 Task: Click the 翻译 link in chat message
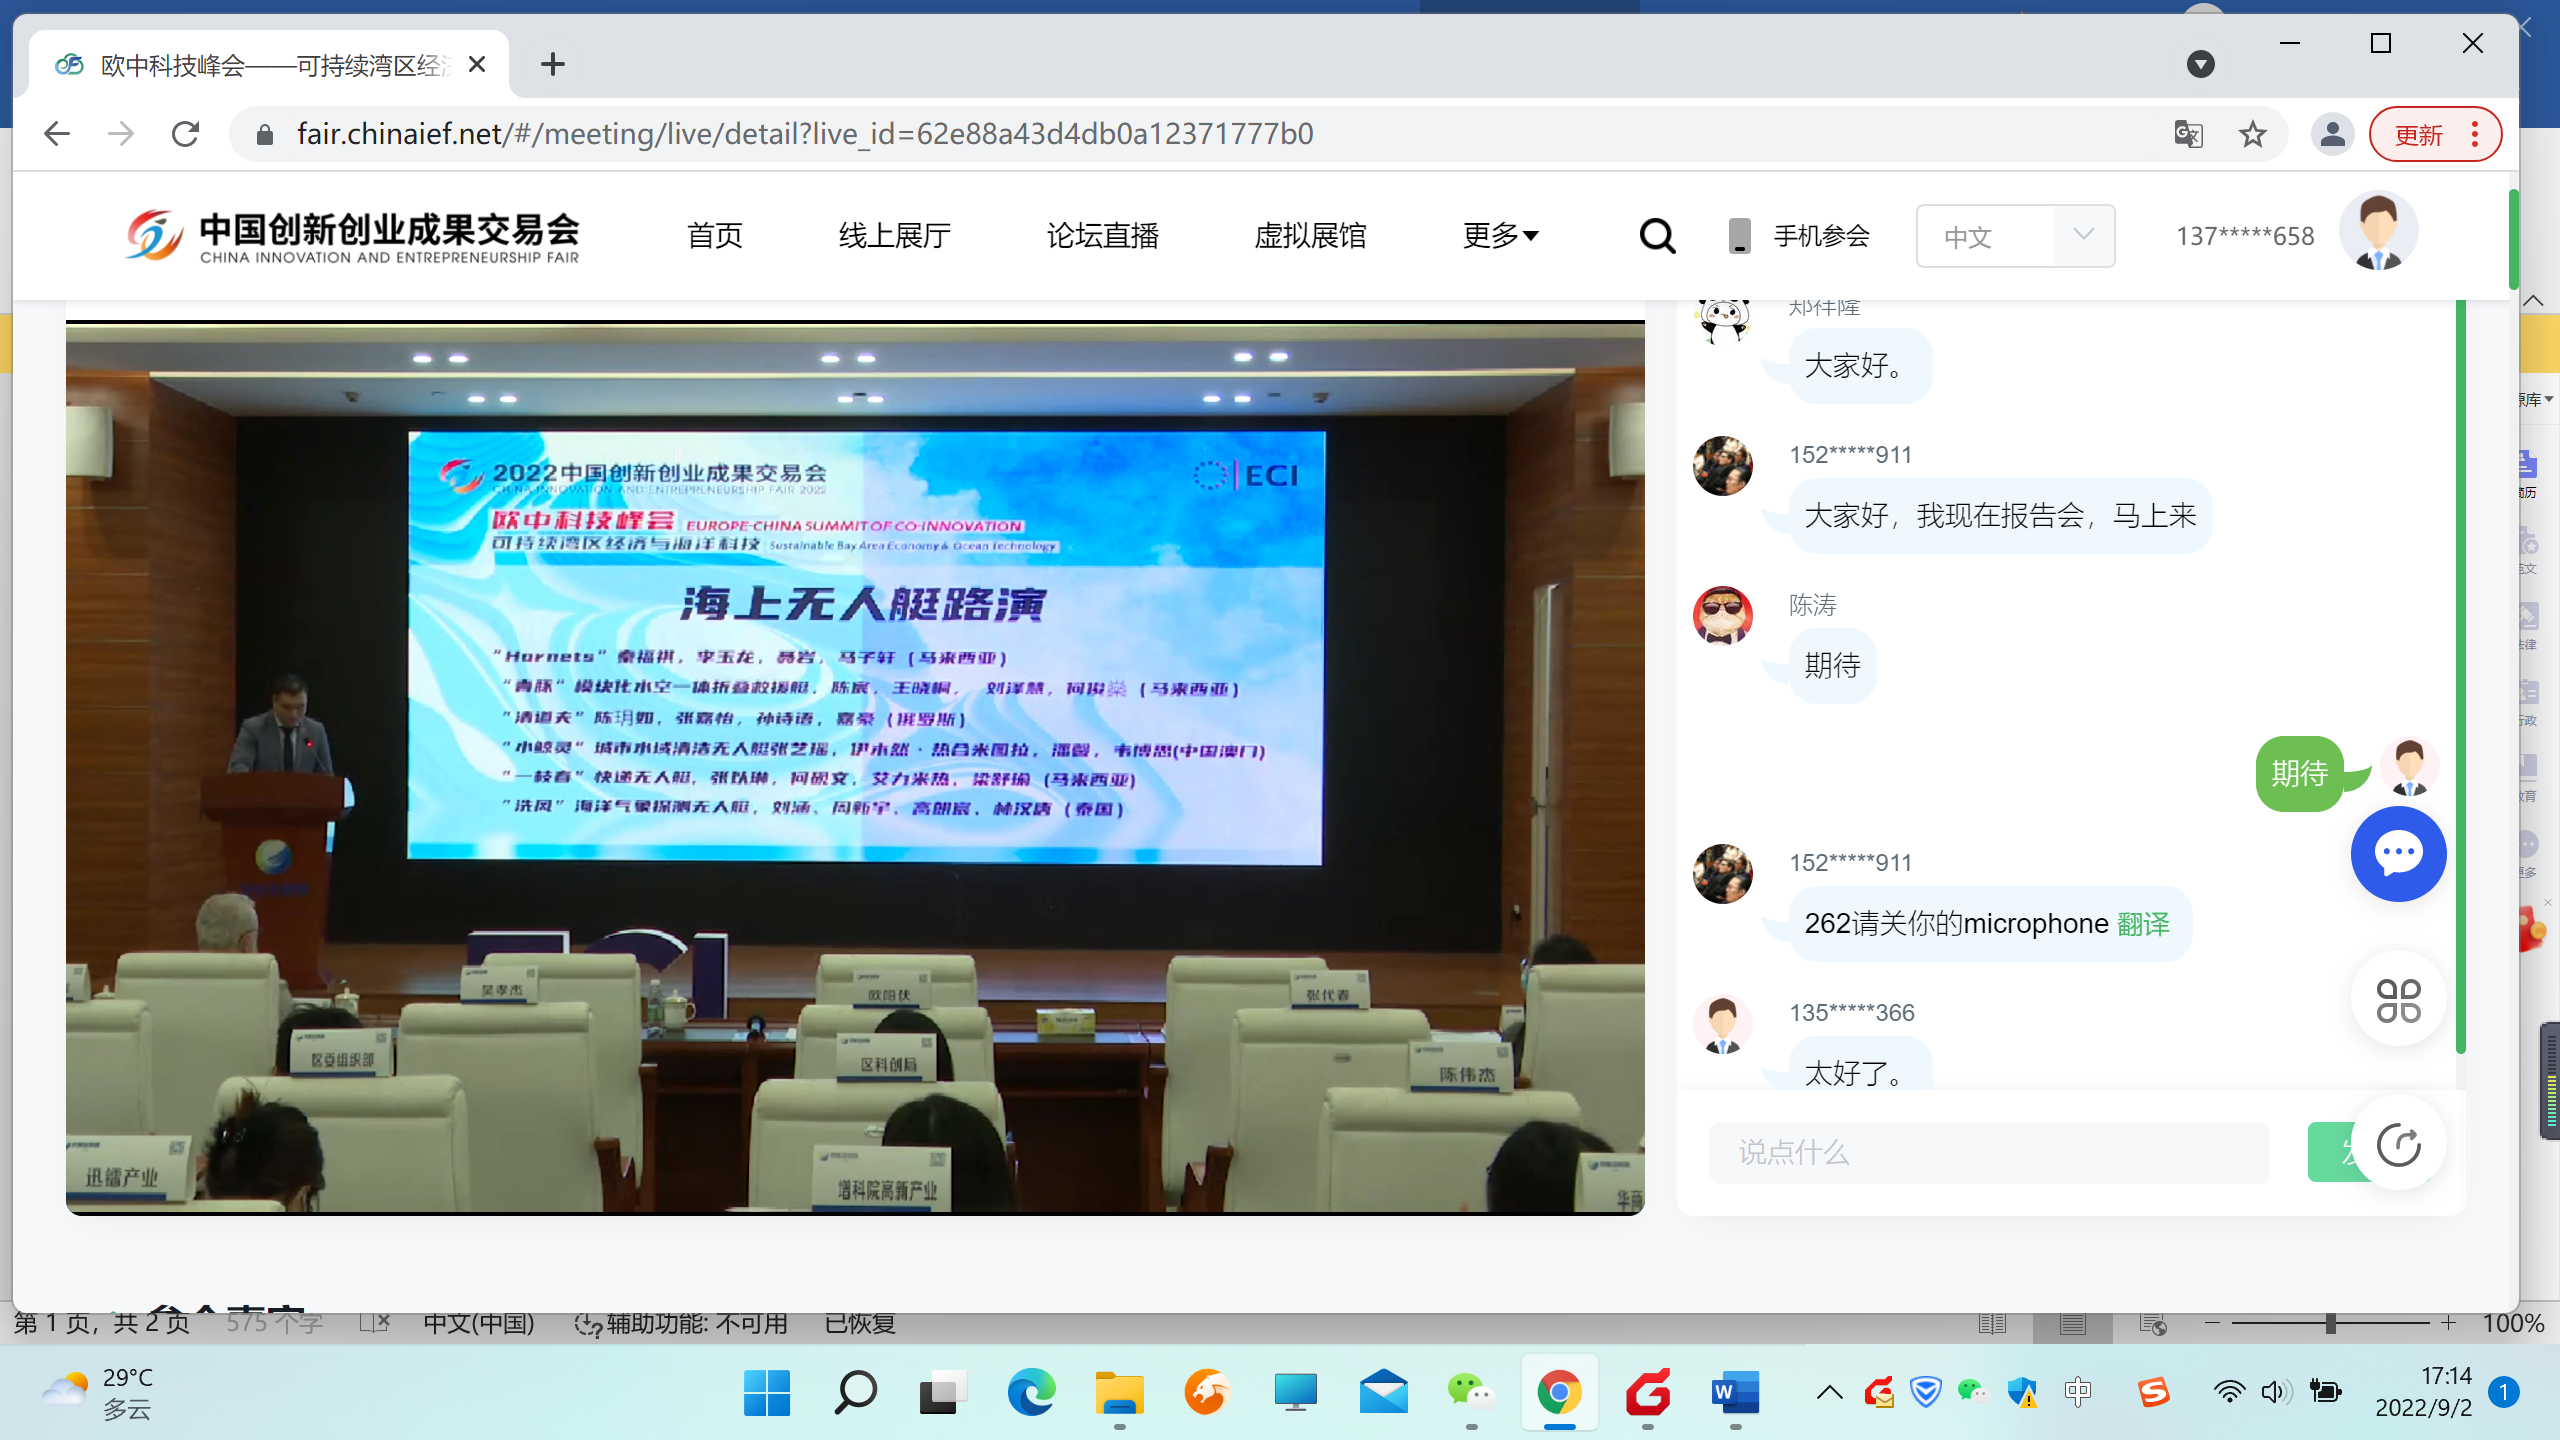click(2143, 923)
